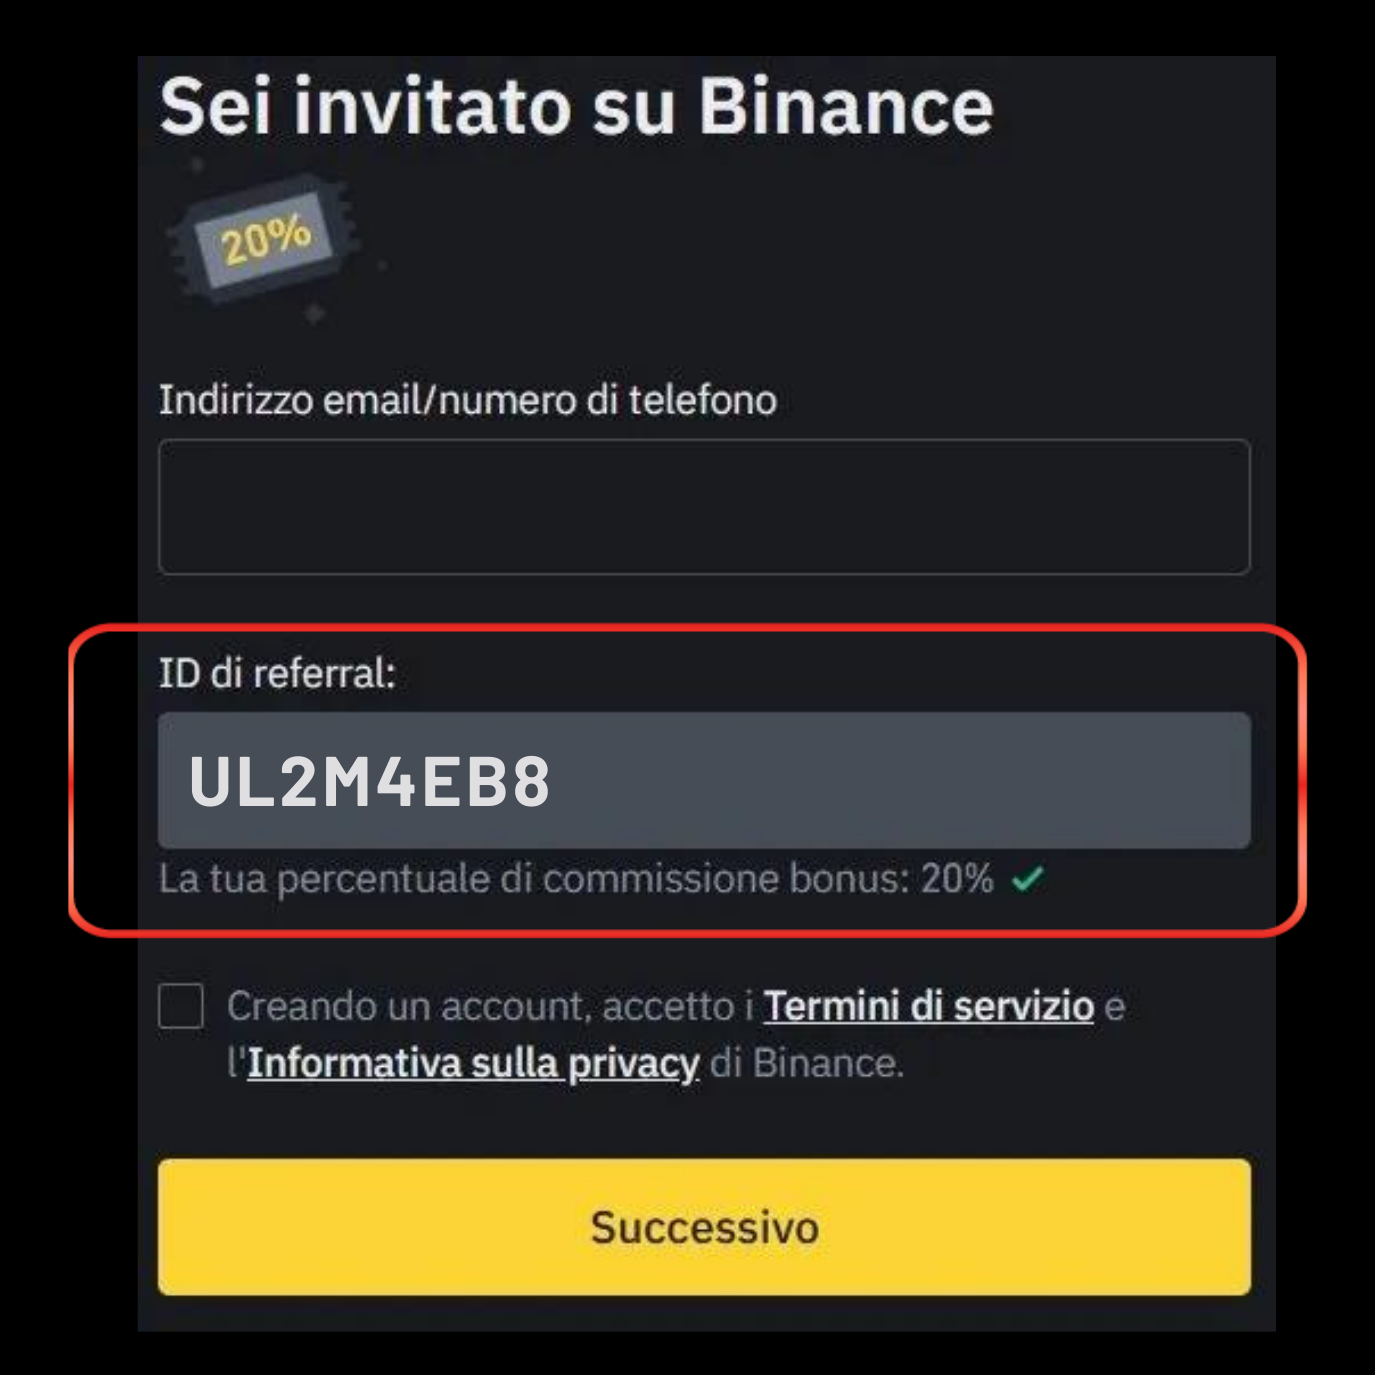This screenshot has height=1375, width=1375.
Task: Click the 20% value in the bonus line
Action: pyautogui.click(x=957, y=879)
